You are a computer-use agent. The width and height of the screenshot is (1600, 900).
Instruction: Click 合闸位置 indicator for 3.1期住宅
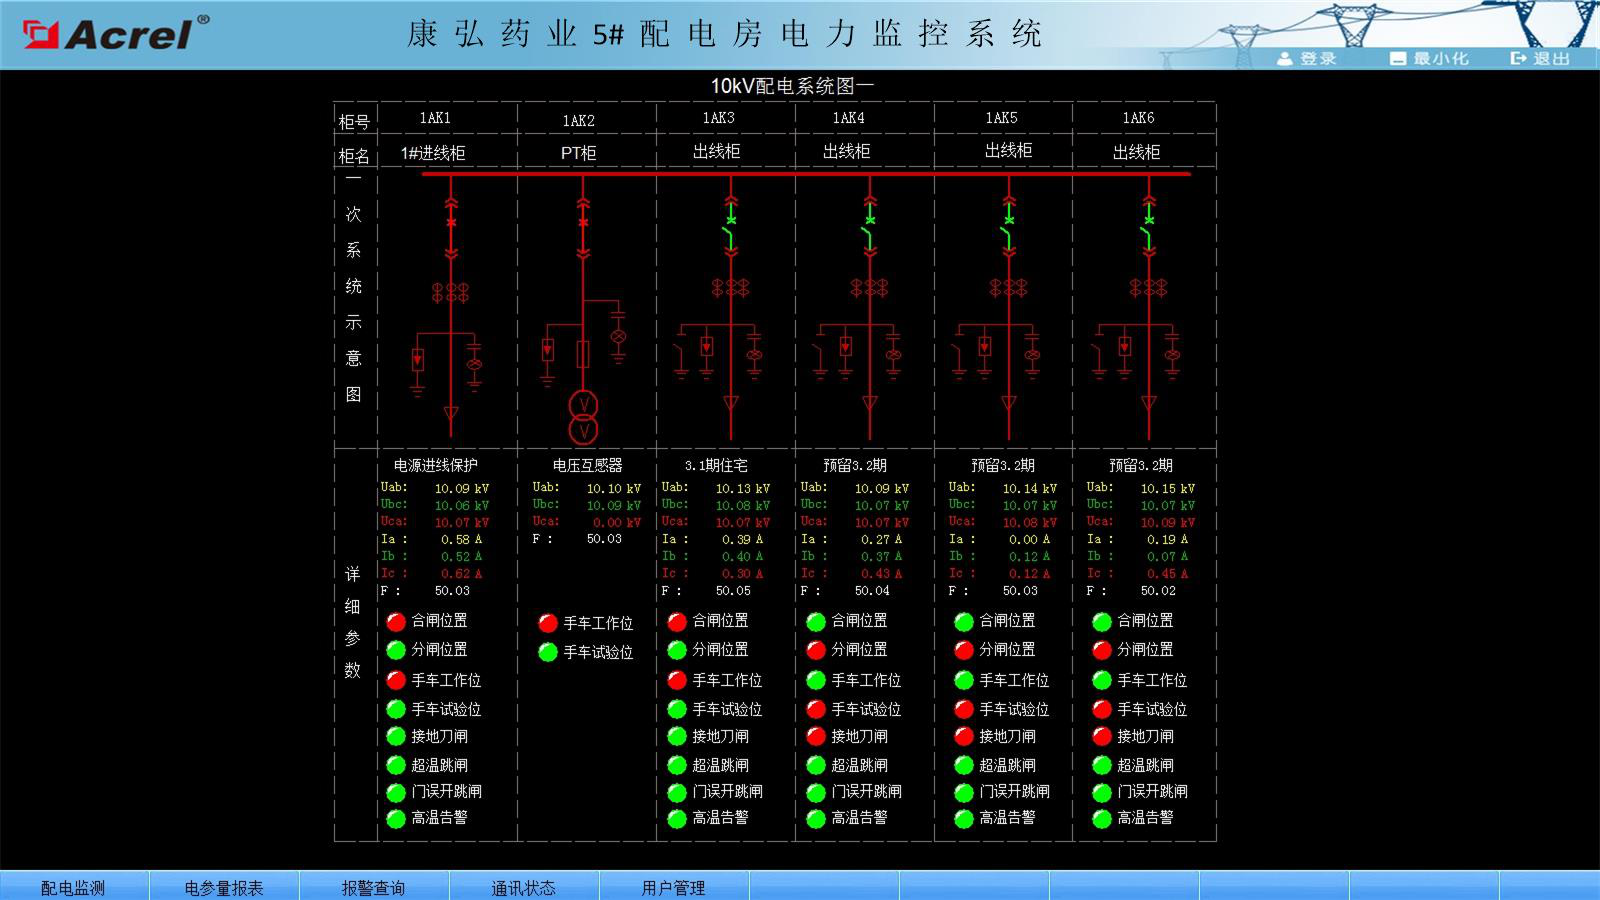click(x=677, y=621)
